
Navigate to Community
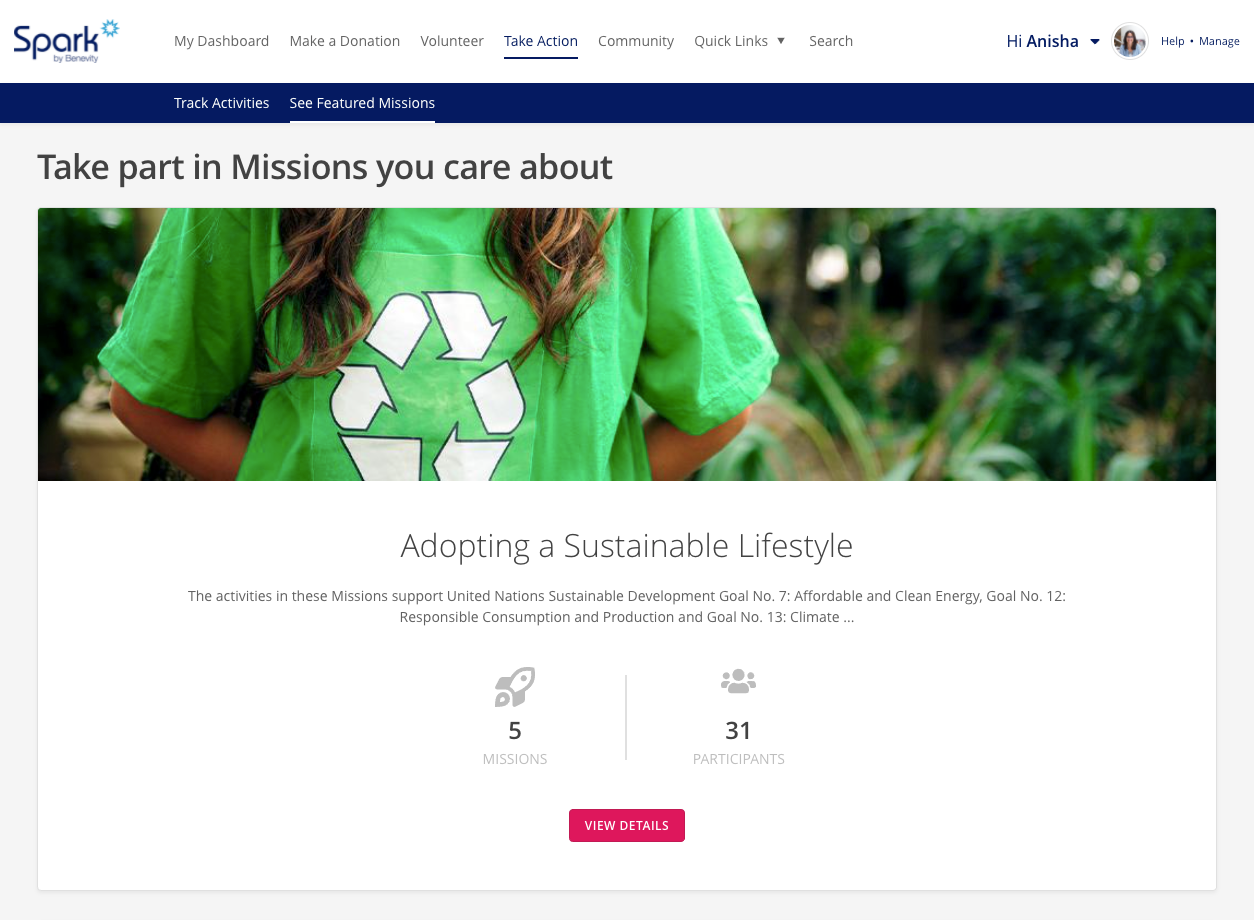(x=636, y=41)
